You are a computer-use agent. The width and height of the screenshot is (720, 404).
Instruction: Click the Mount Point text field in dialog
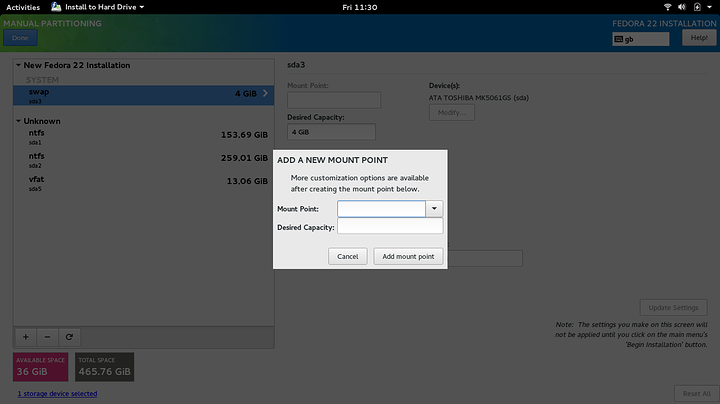pos(381,209)
